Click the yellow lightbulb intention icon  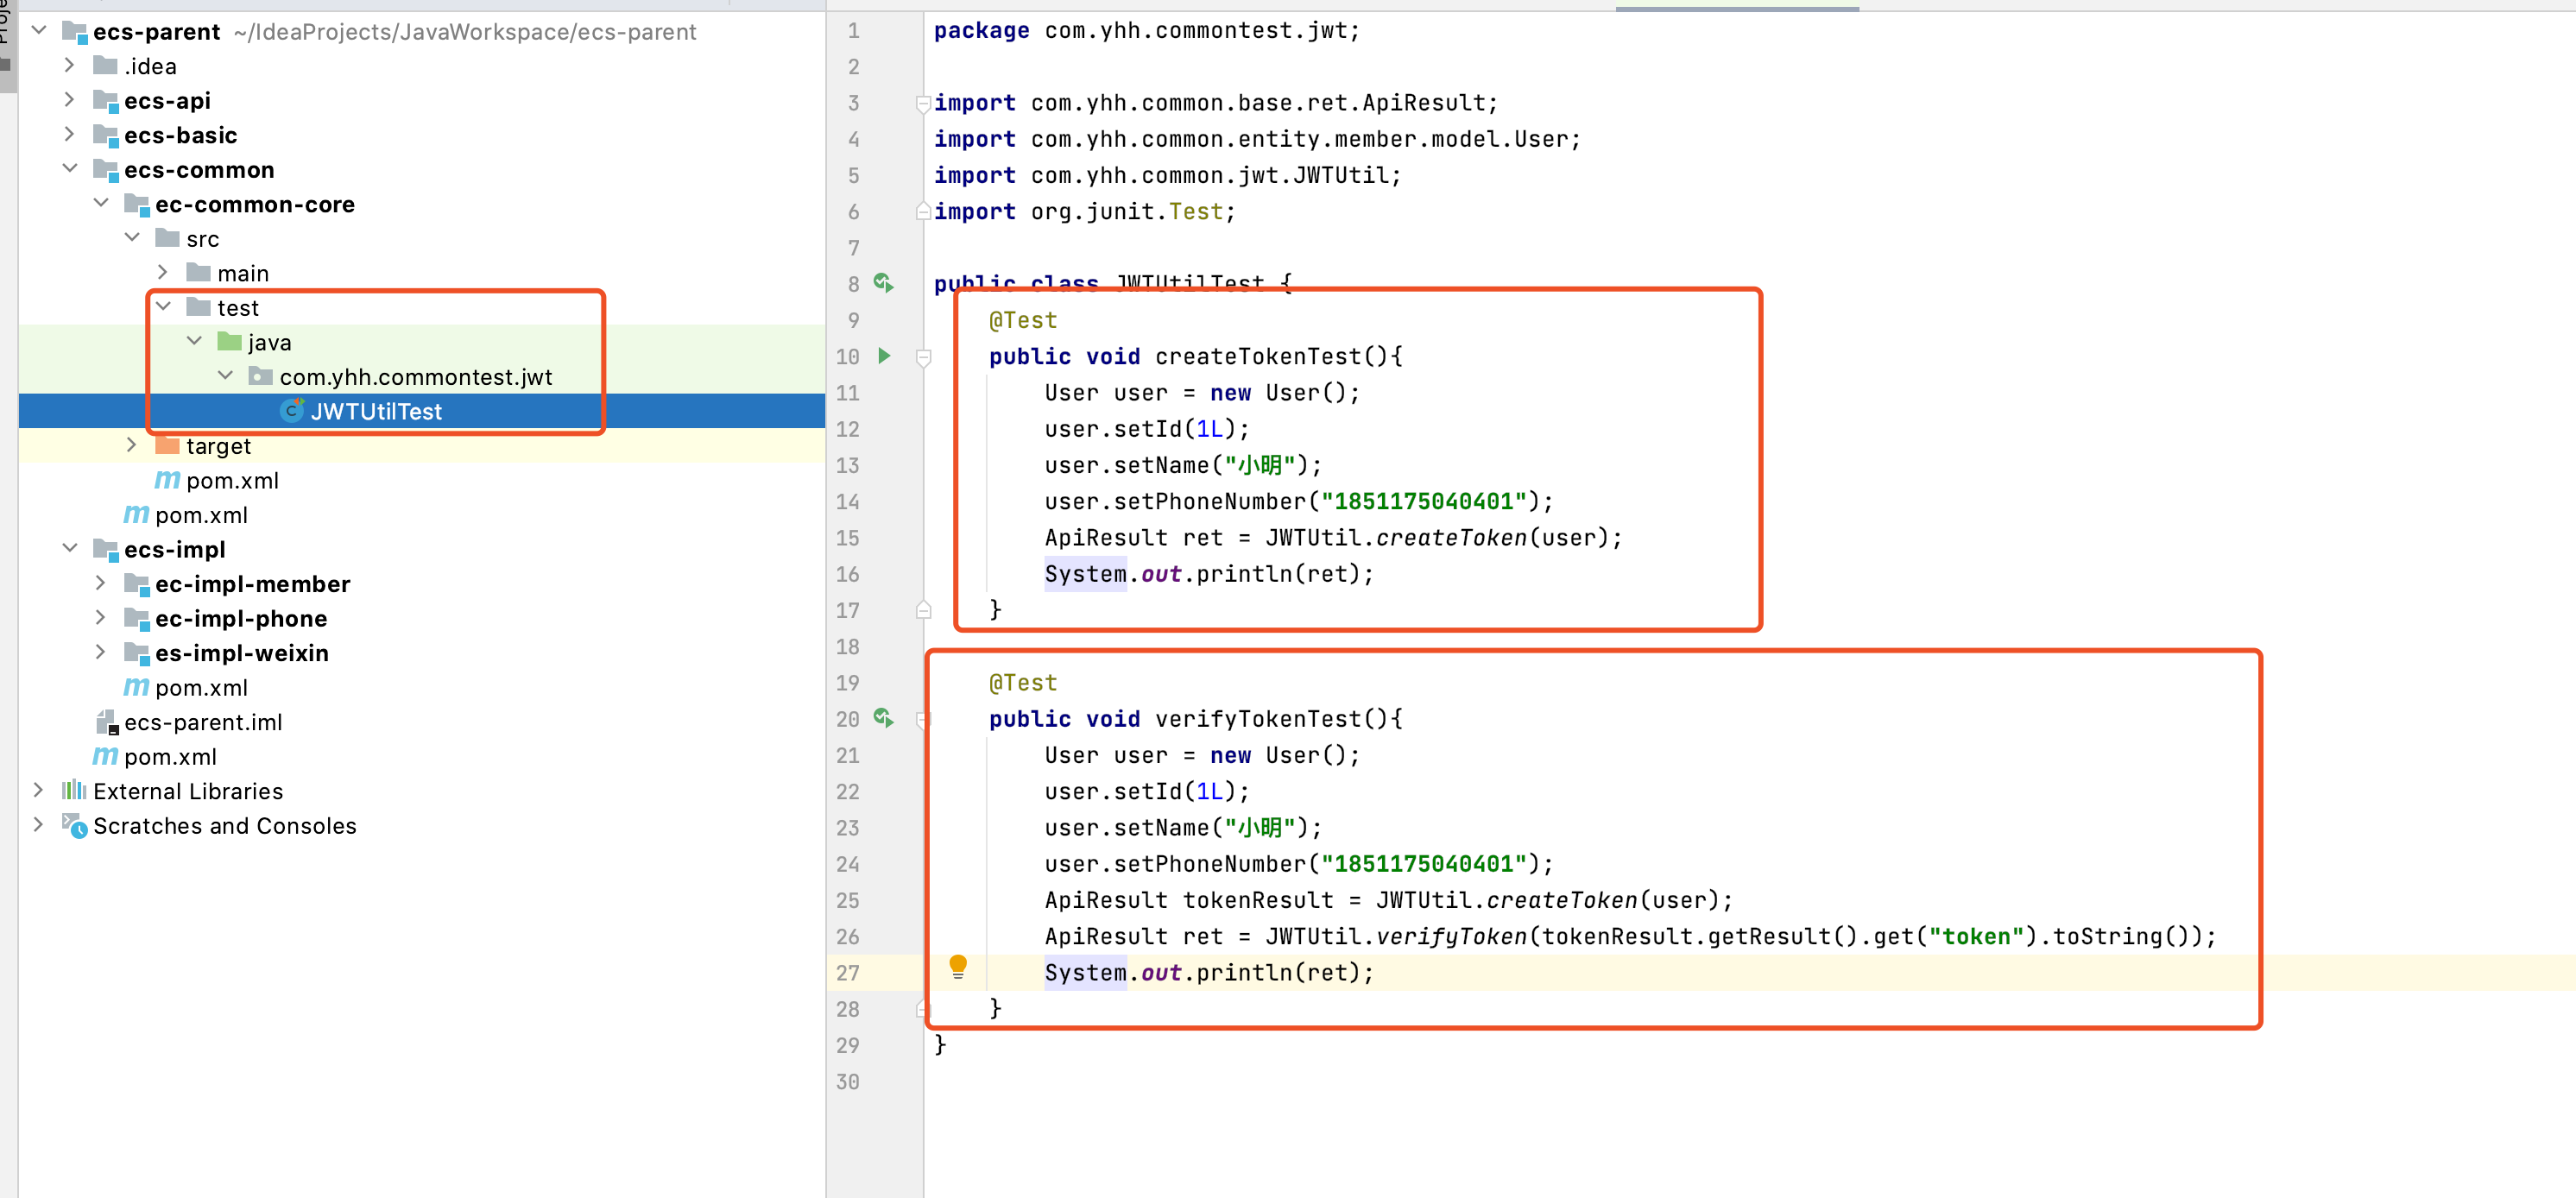tap(957, 966)
